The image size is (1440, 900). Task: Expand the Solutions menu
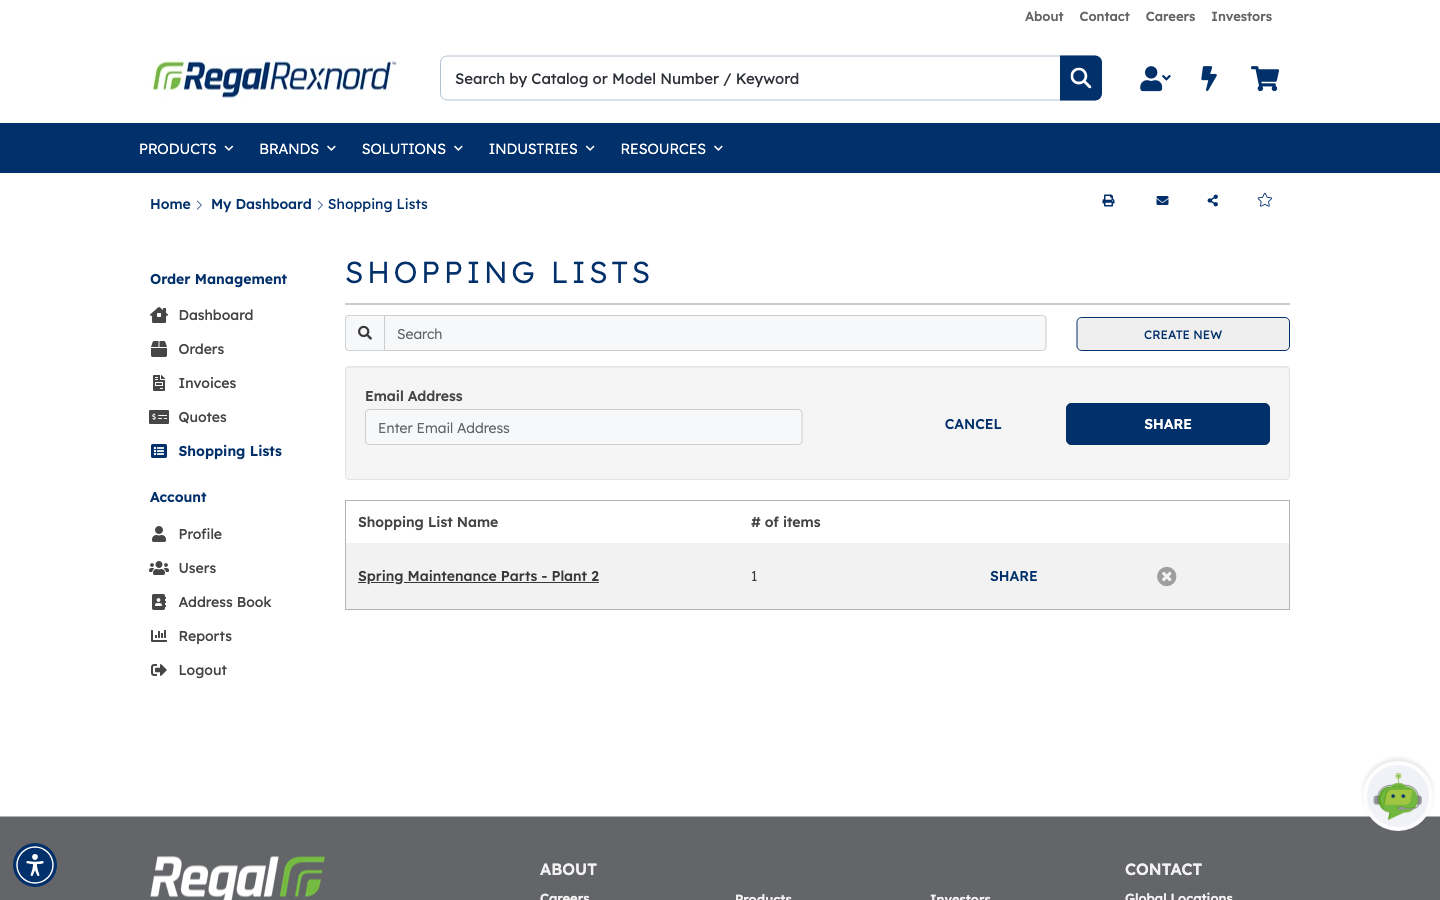[412, 149]
